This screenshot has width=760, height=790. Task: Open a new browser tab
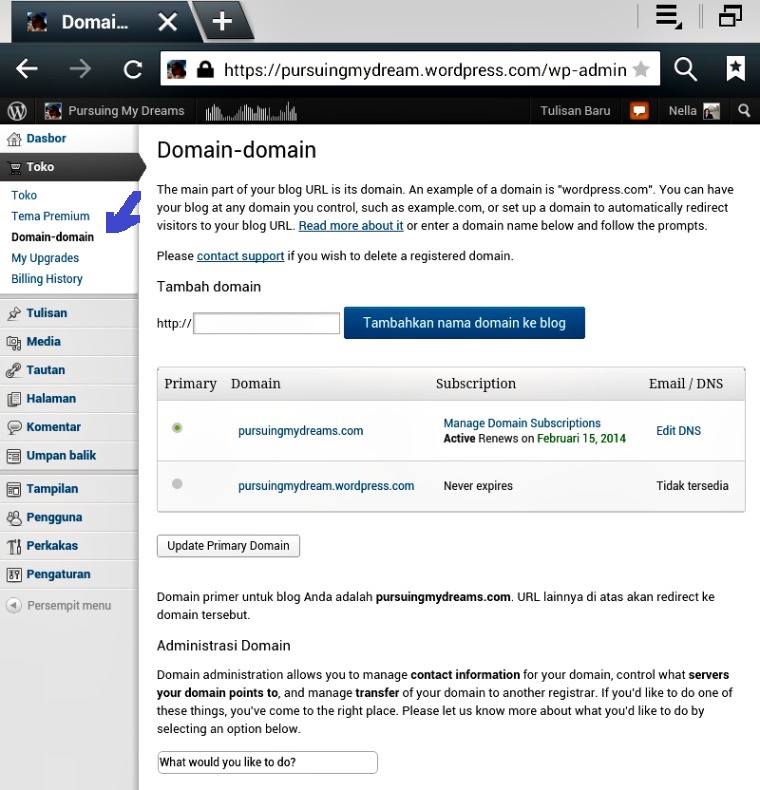point(222,21)
